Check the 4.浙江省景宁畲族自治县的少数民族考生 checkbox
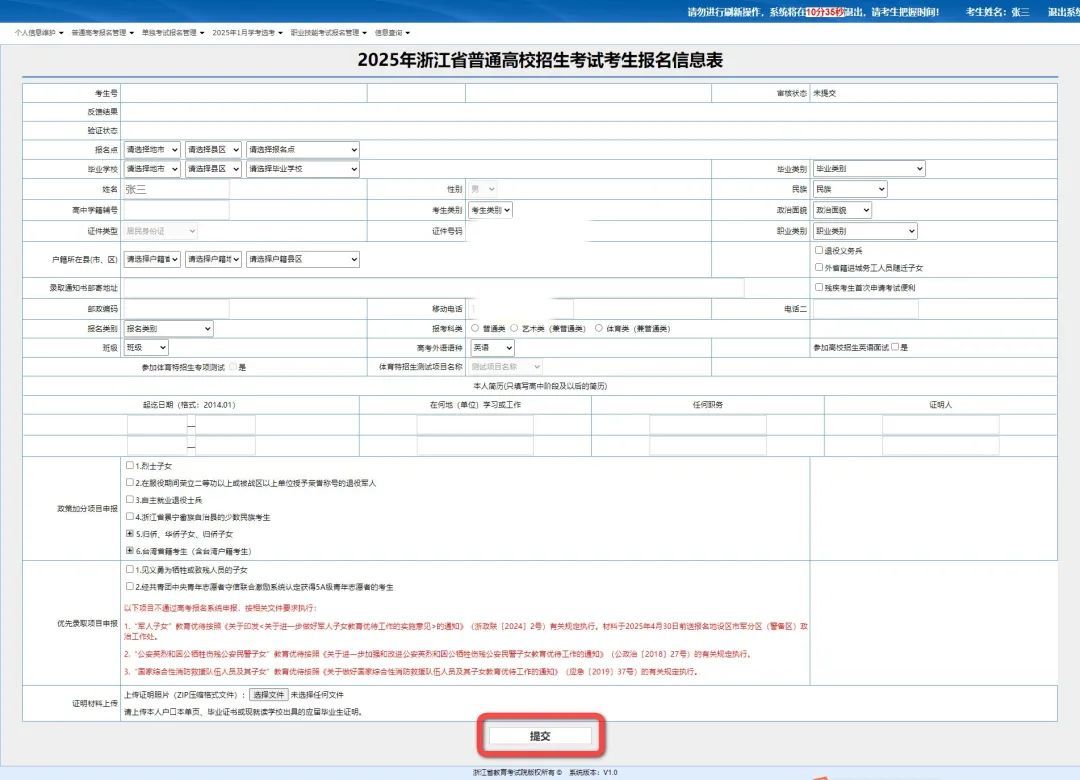Viewport: 1080px width, 780px height. click(129, 517)
